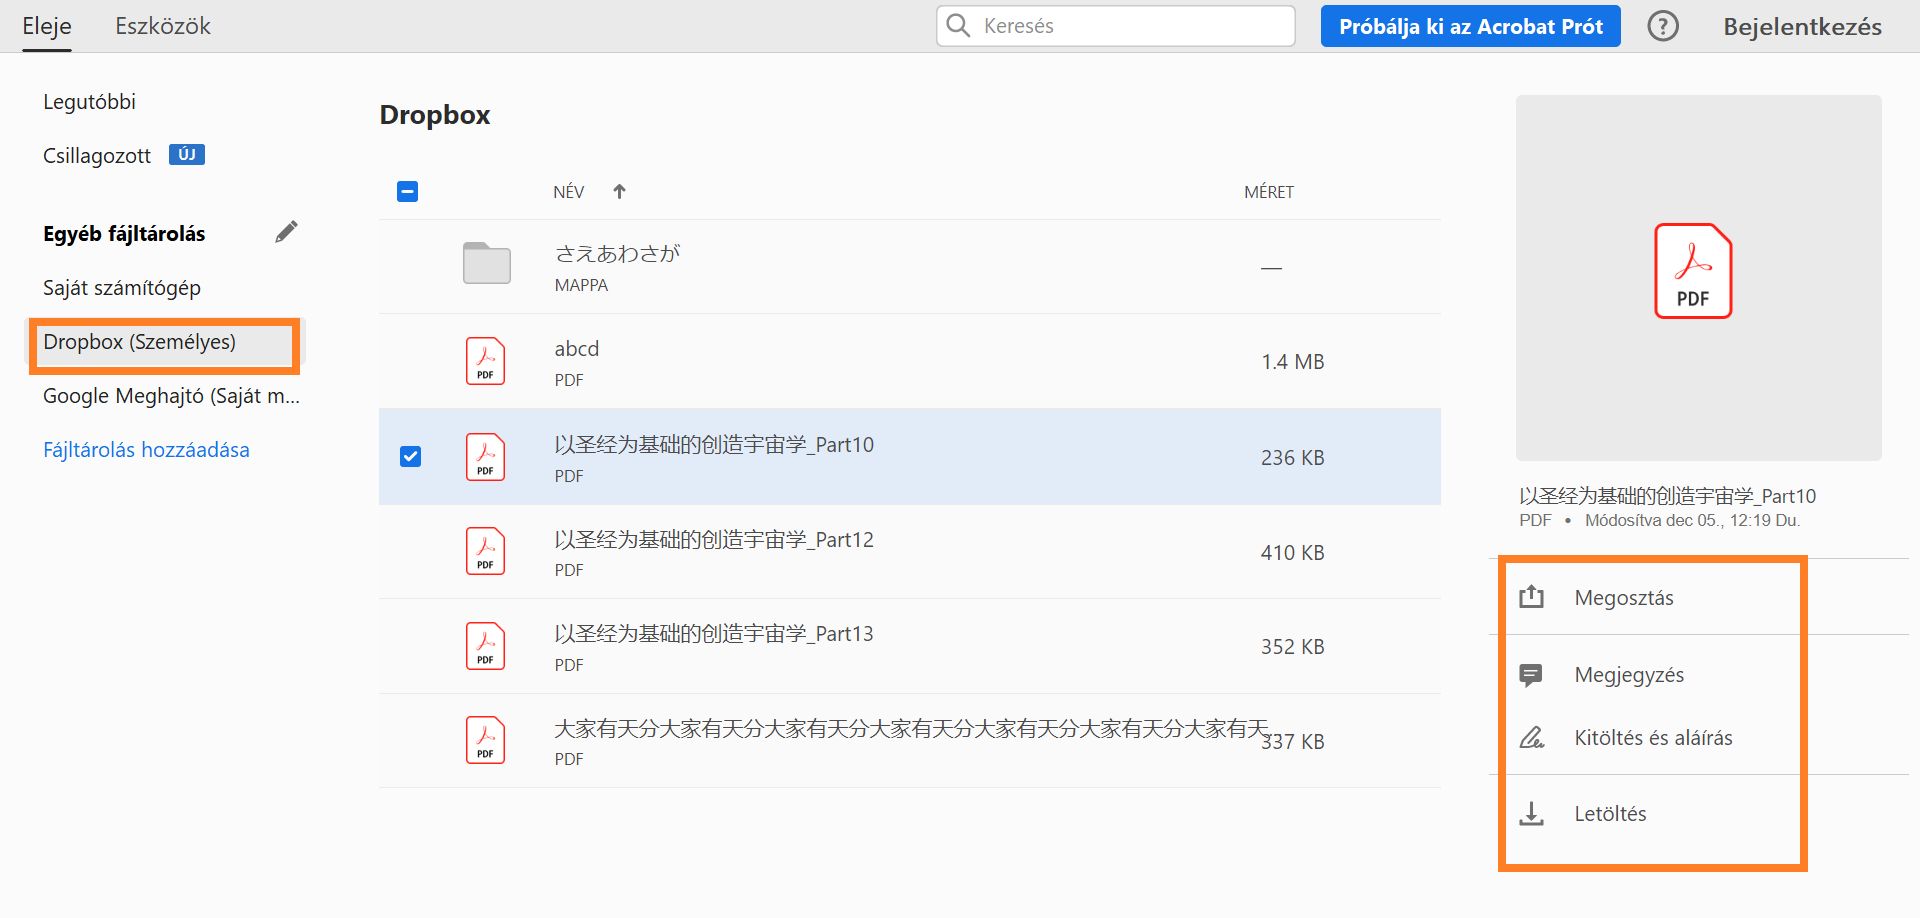Open Csillagozott in the sidebar
Screen dimensions: 1920x918
click(97, 156)
